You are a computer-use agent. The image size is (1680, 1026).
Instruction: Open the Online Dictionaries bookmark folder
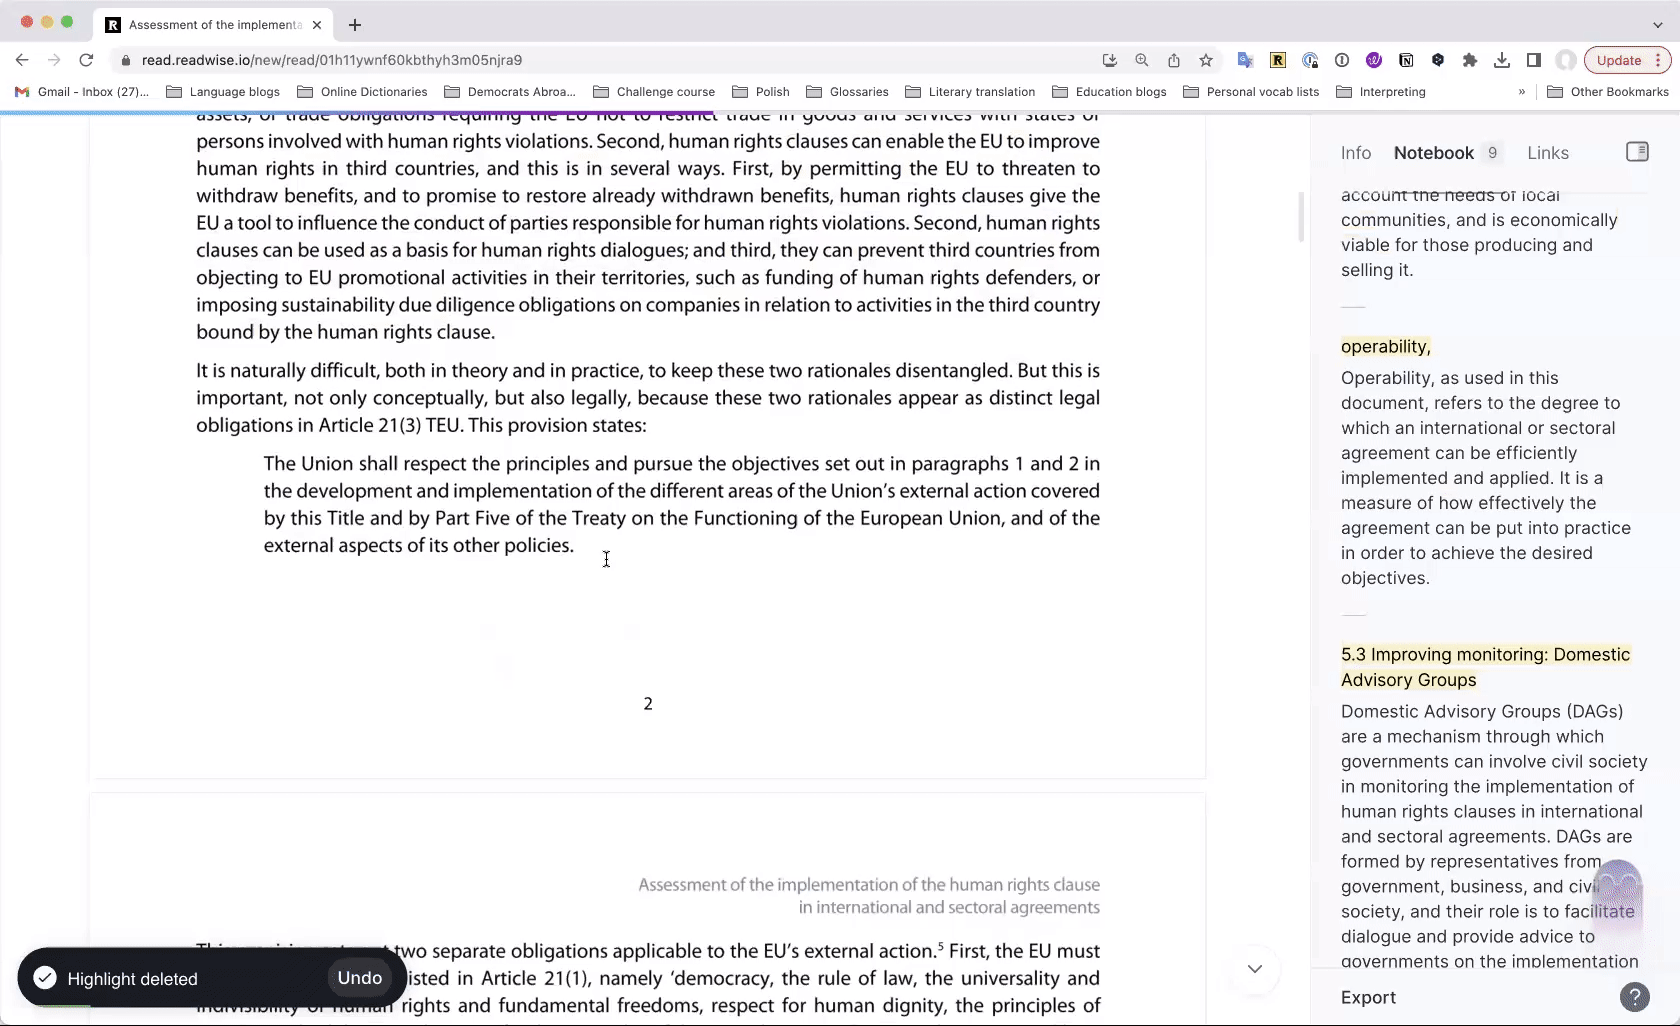[x=363, y=92]
